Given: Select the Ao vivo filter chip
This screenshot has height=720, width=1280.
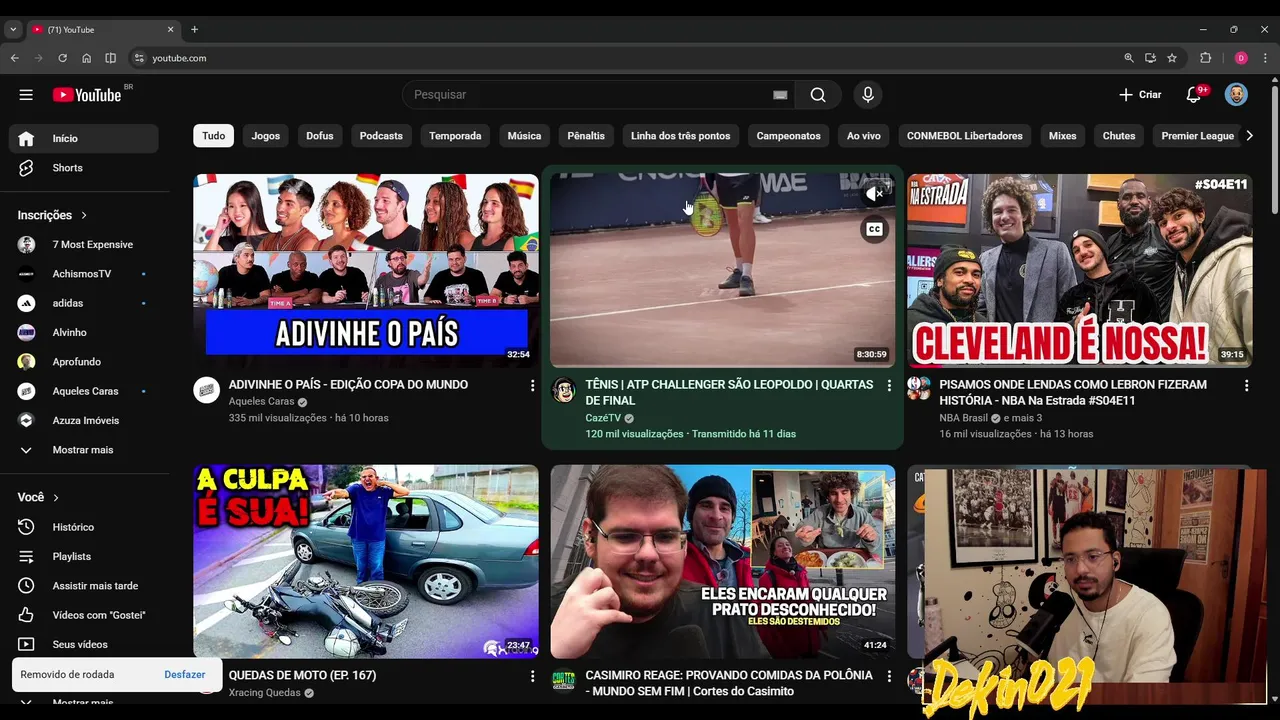Looking at the screenshot, I should pos(864,136).
